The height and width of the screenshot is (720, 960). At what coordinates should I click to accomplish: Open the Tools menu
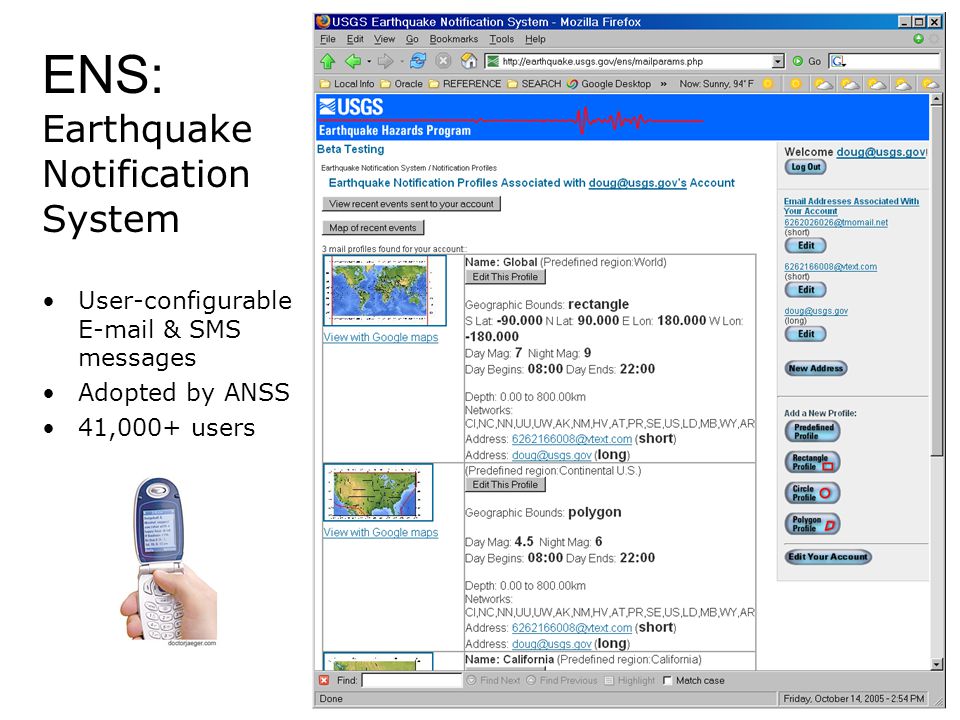coord(501,39)
